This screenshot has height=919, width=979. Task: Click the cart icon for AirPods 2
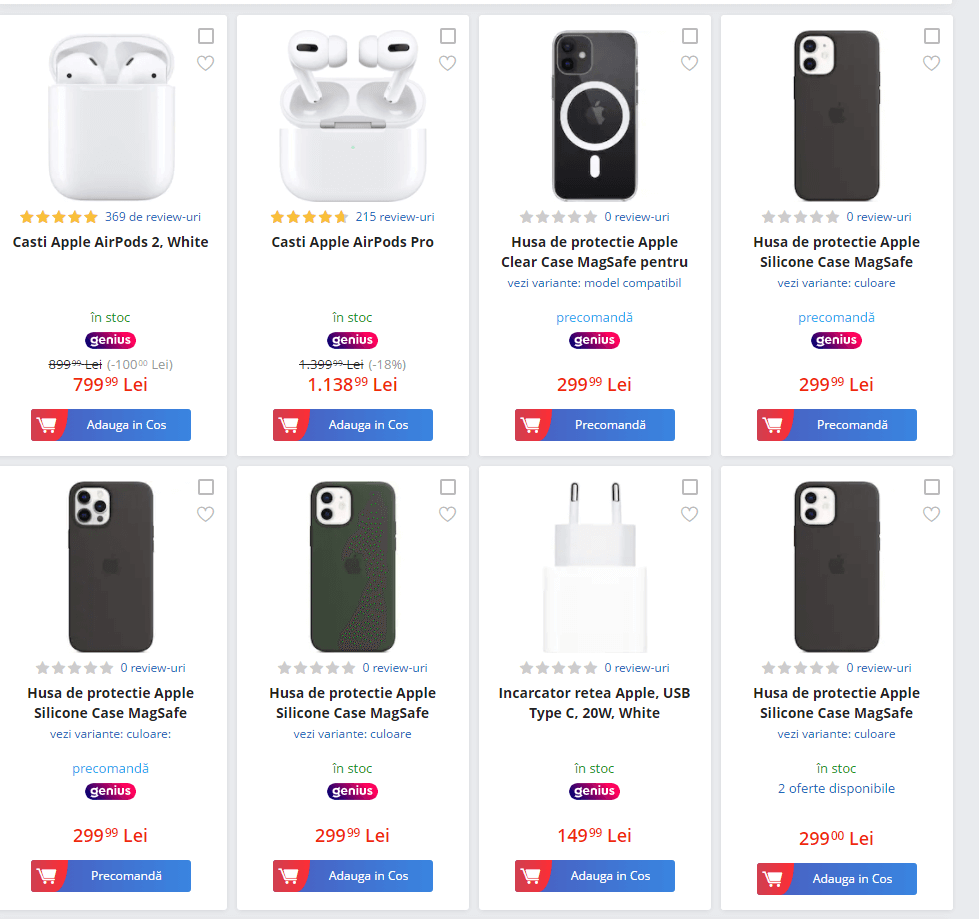[47, 425]
